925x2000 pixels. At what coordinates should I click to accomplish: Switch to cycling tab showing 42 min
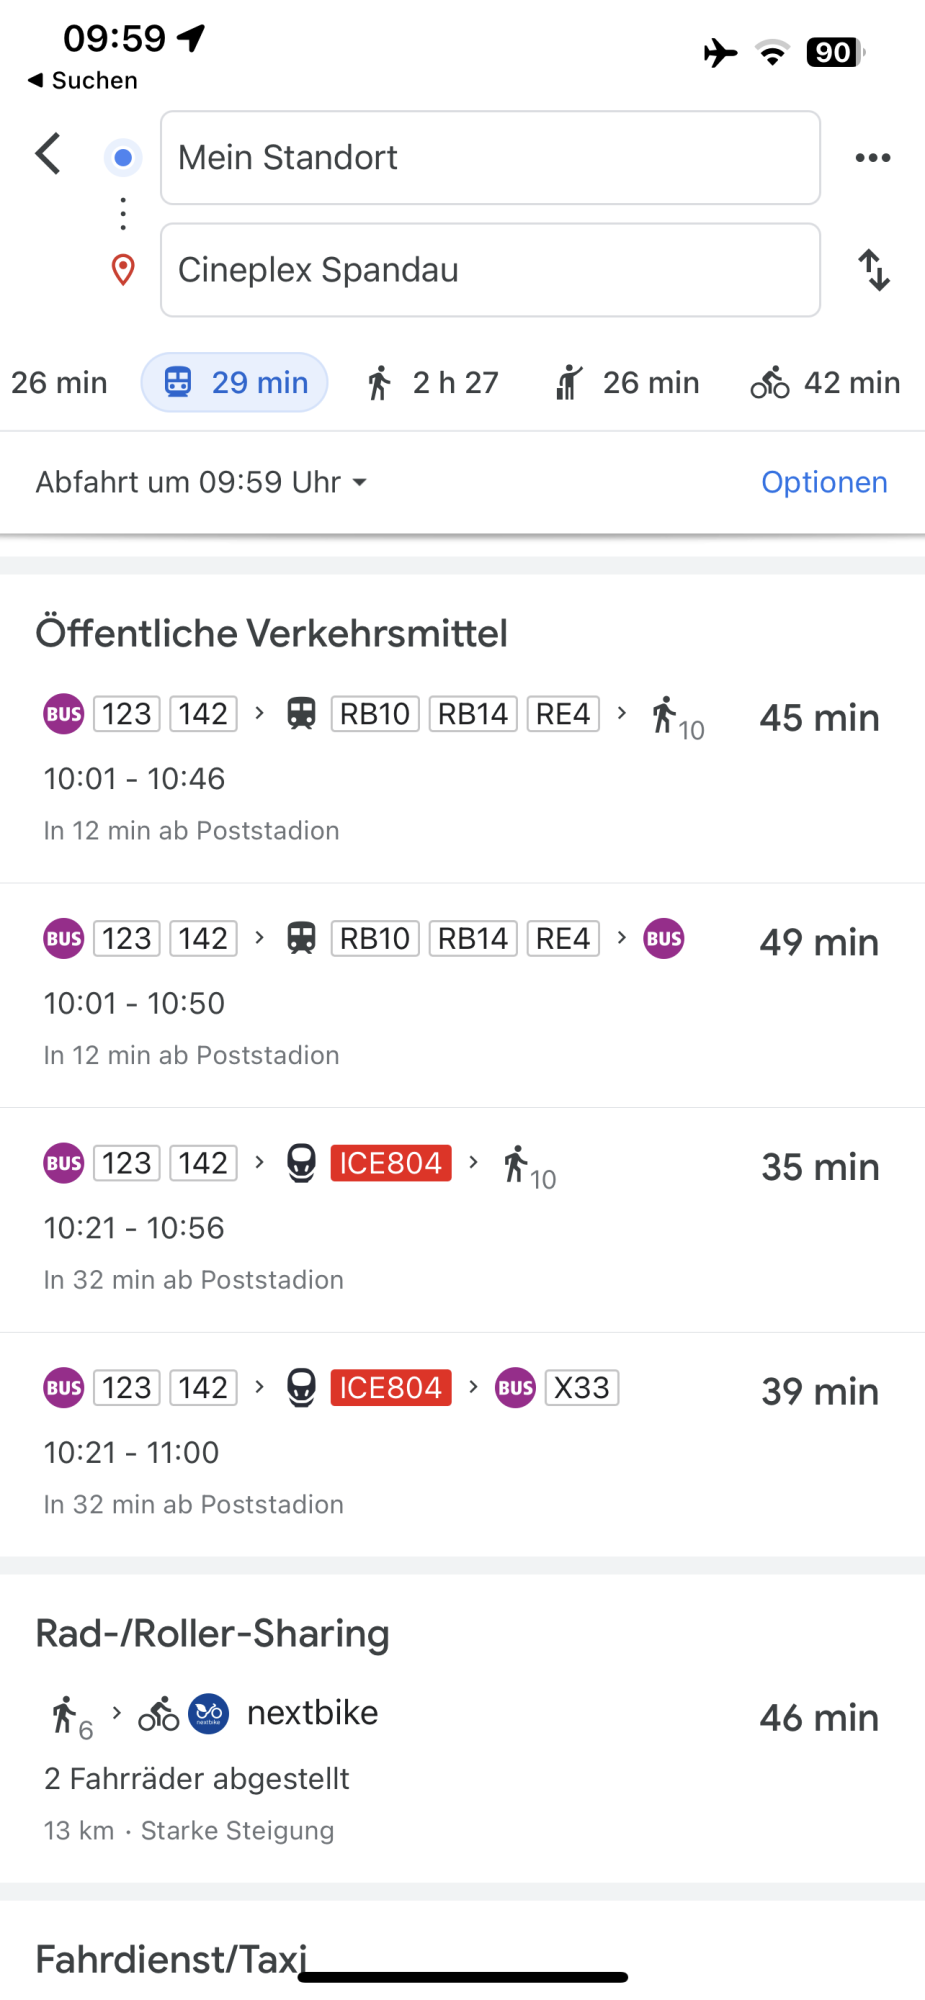click(x=826, y=383)
